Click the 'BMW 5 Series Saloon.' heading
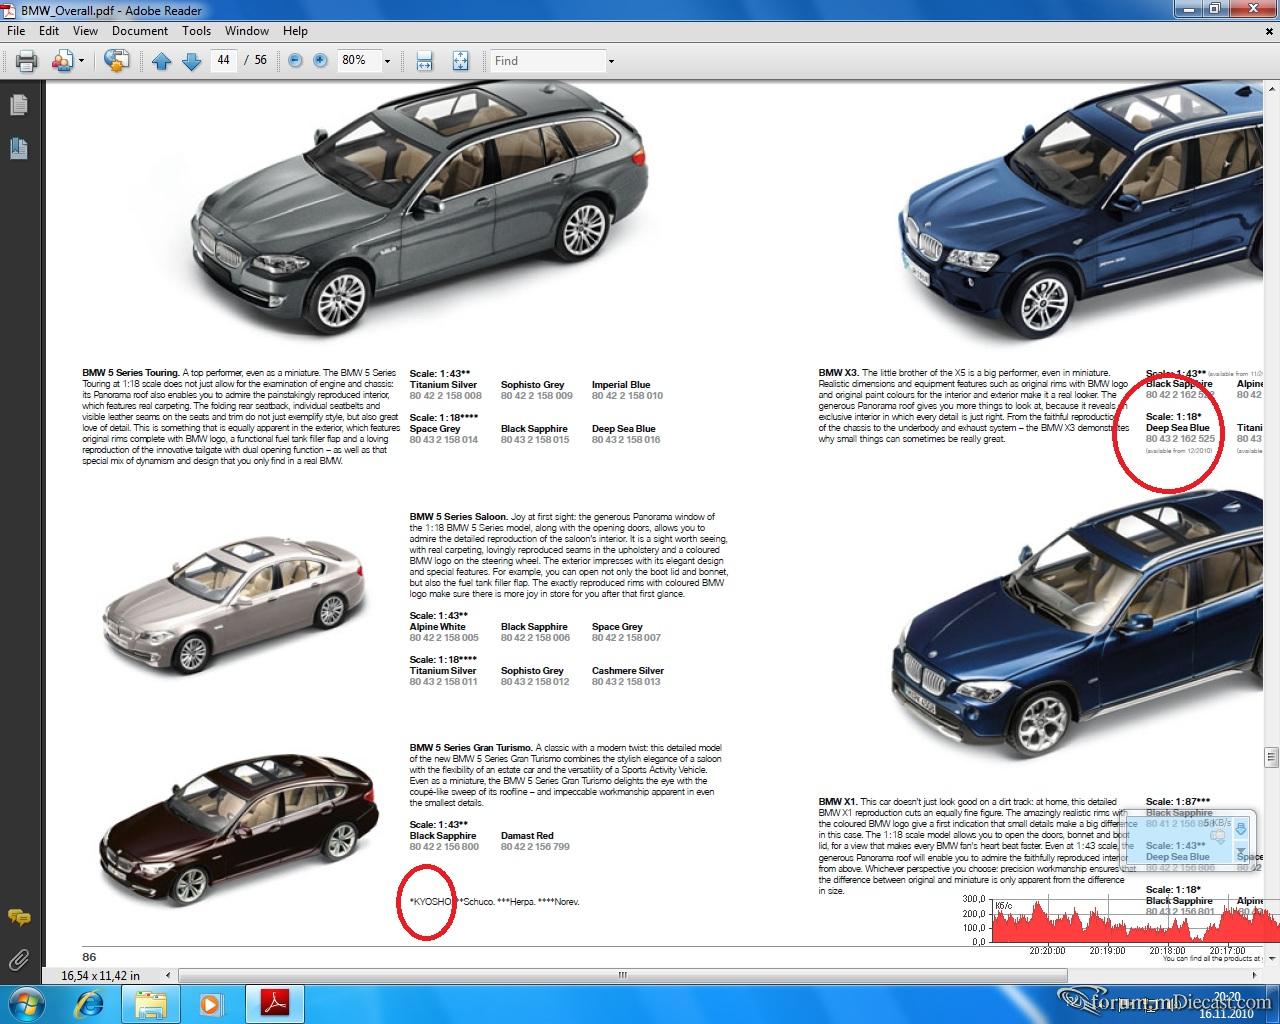 (458, 517)
